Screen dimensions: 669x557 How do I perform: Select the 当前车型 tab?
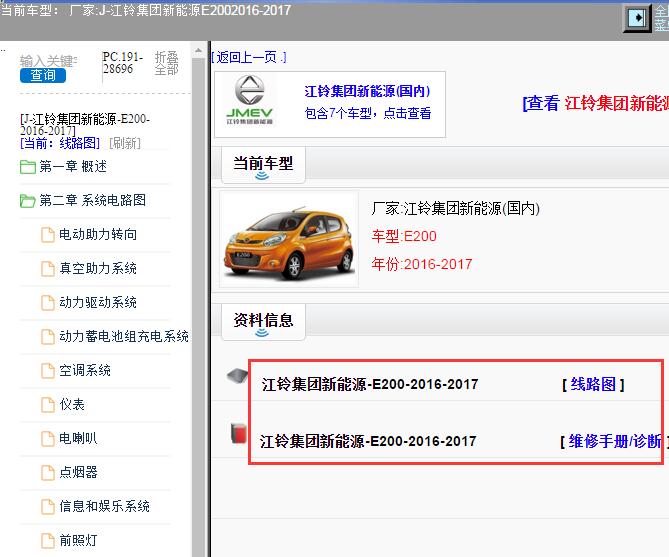click(x=263, y=165)
